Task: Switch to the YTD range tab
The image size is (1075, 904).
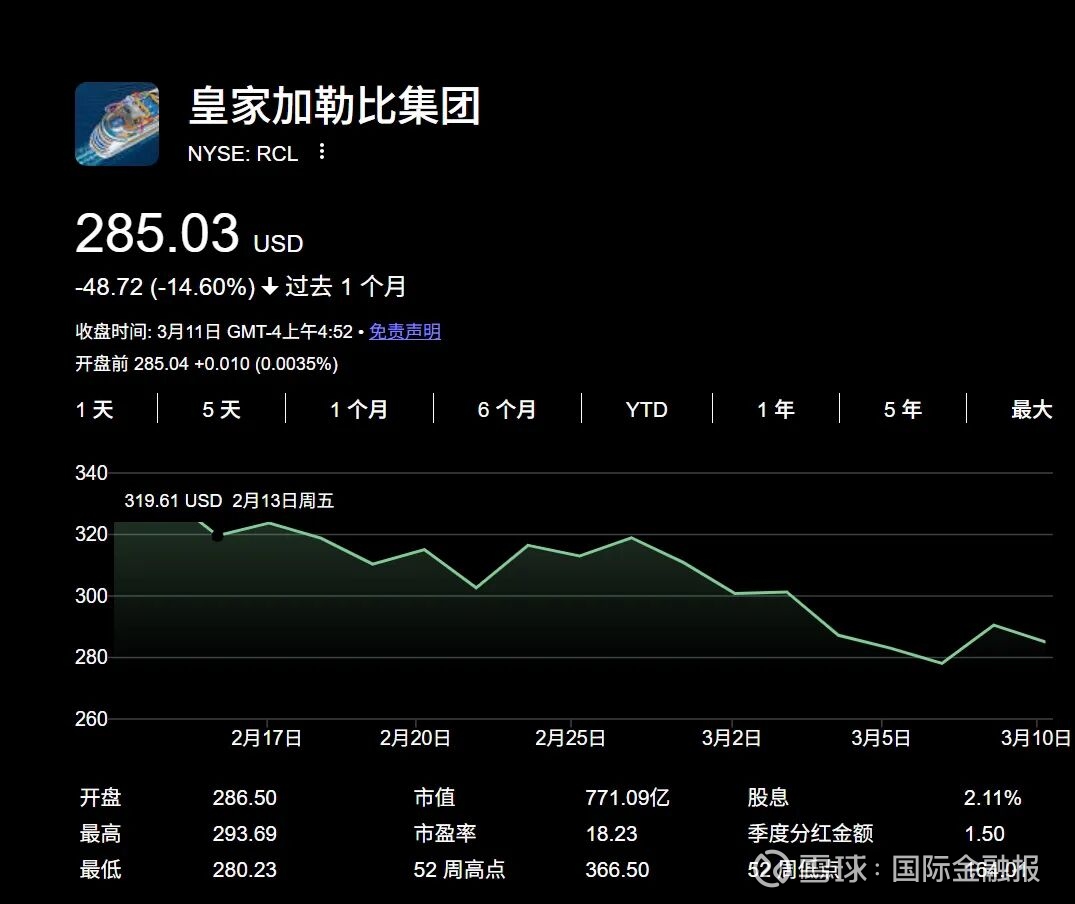Action: point(647,410)
